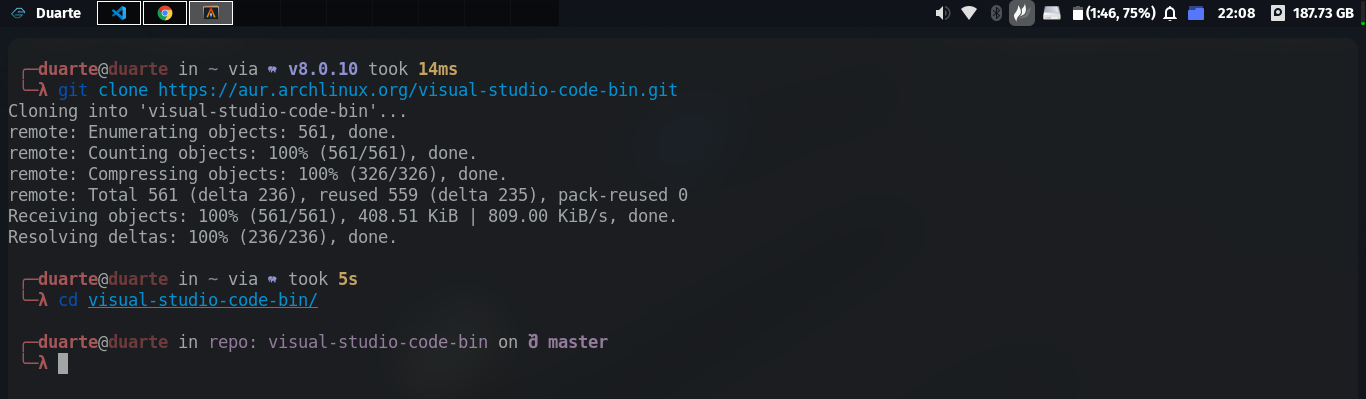Open the notification bell icon
The image size is (1366, 399).
[x=1170, y=13]
